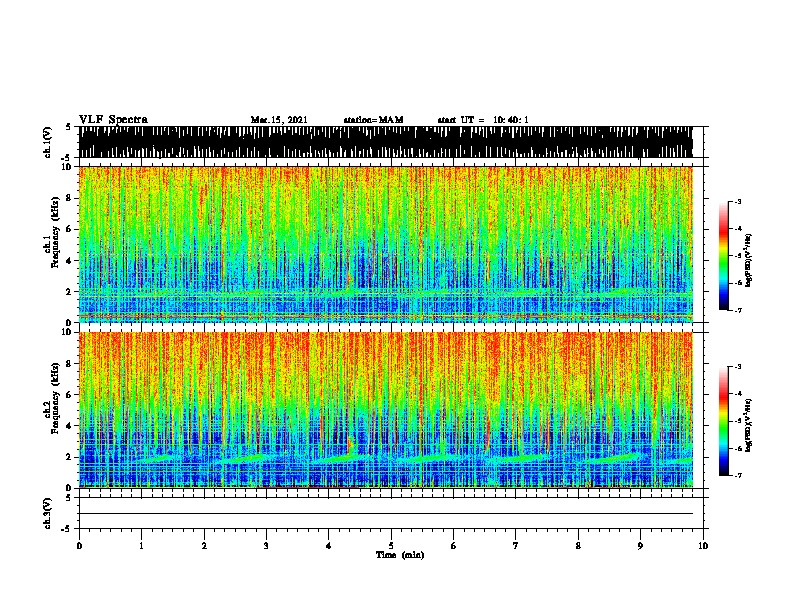This screenshot has width=792, height=612.
Task: Click the ch.2 color bar log(PSD) label
Action: coord(749,425)
